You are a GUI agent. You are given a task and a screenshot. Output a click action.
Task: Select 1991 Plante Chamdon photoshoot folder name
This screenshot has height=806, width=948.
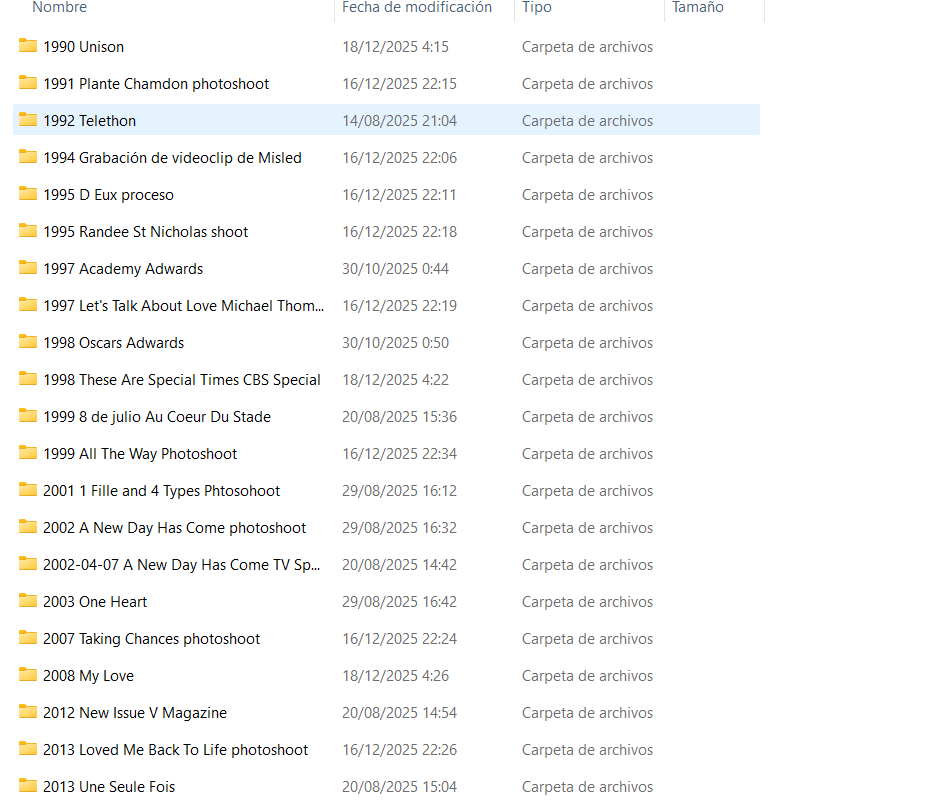pos(156,84)
